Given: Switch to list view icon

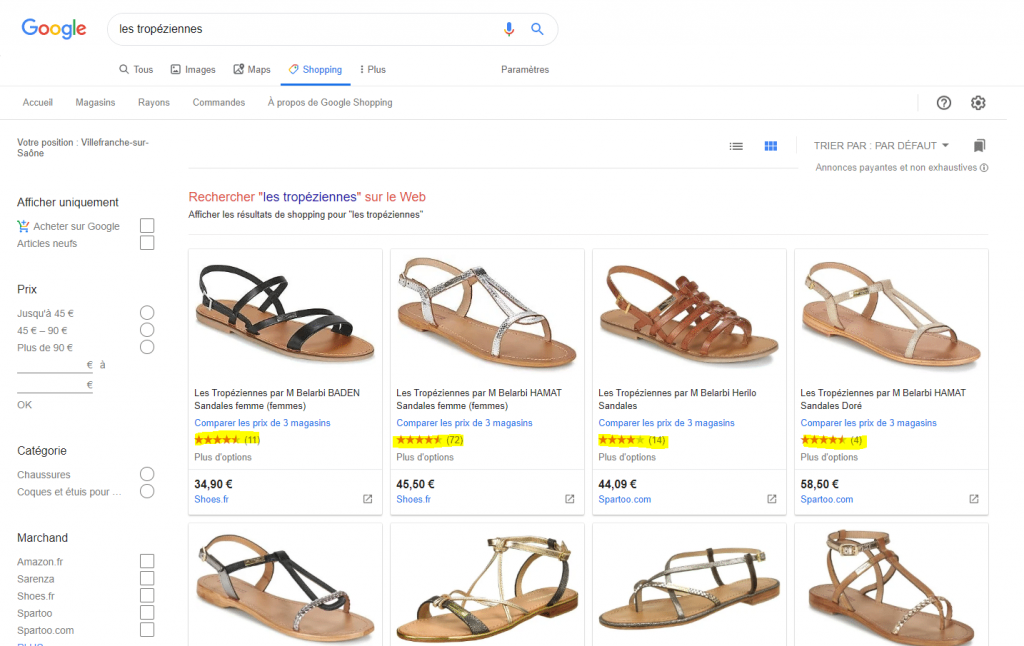Looking at the screenshot, I should [736, 146].
